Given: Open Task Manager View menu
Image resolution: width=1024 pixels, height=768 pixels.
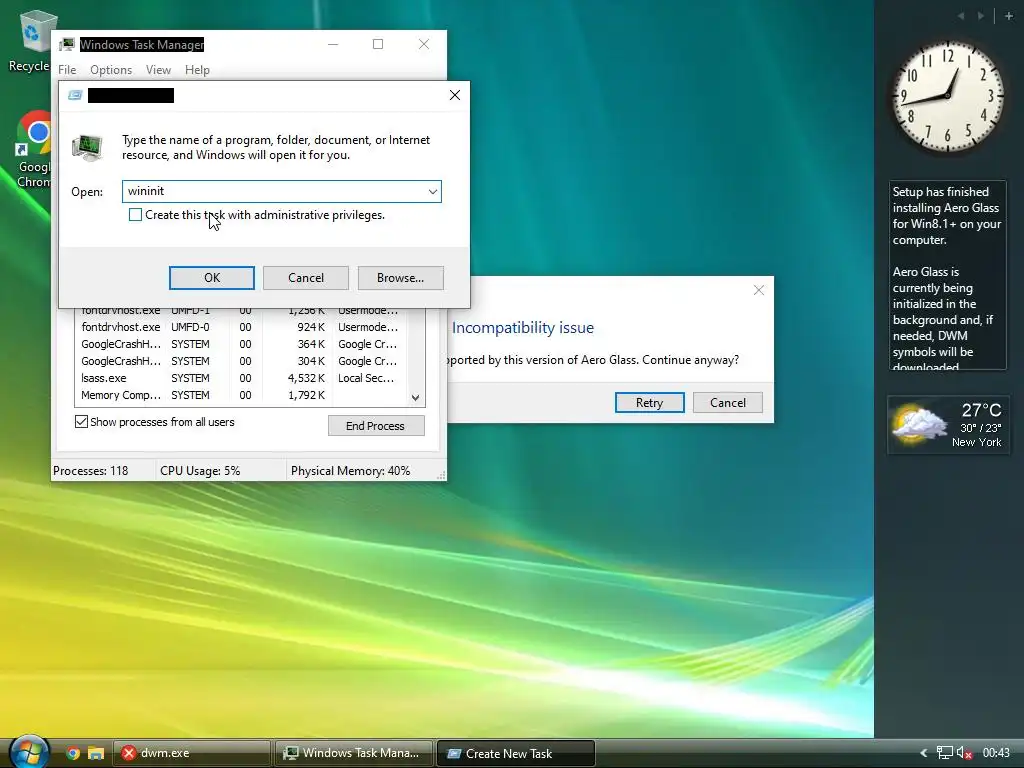Looking at the screenshot, I should pos(158,70).
